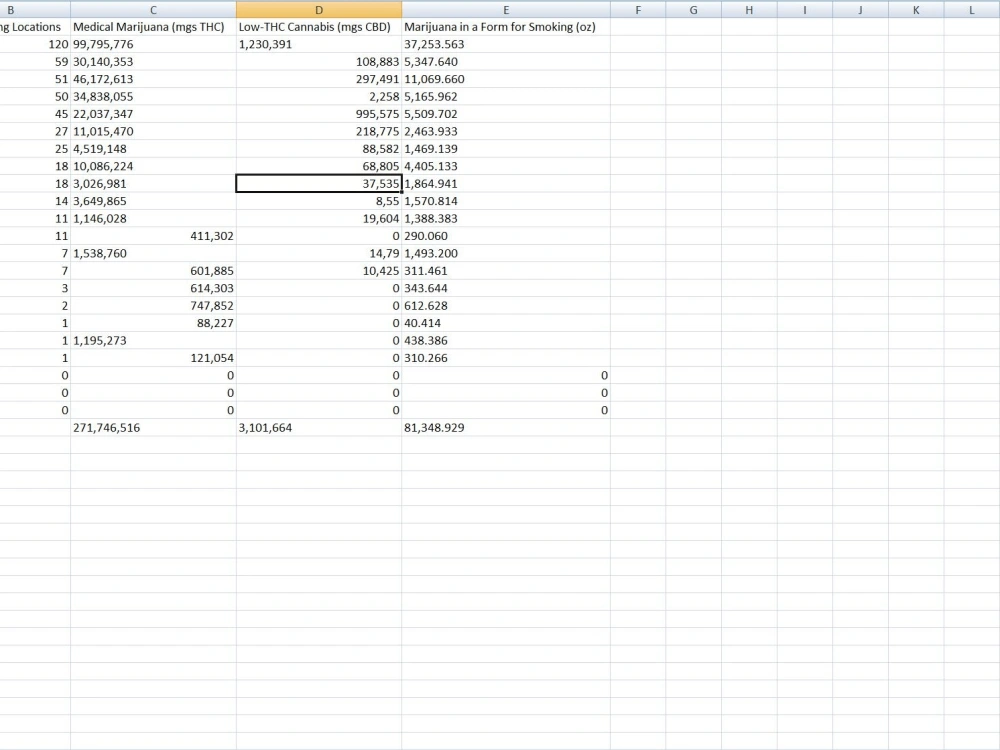Select cell with value 1,146,028

153,218
